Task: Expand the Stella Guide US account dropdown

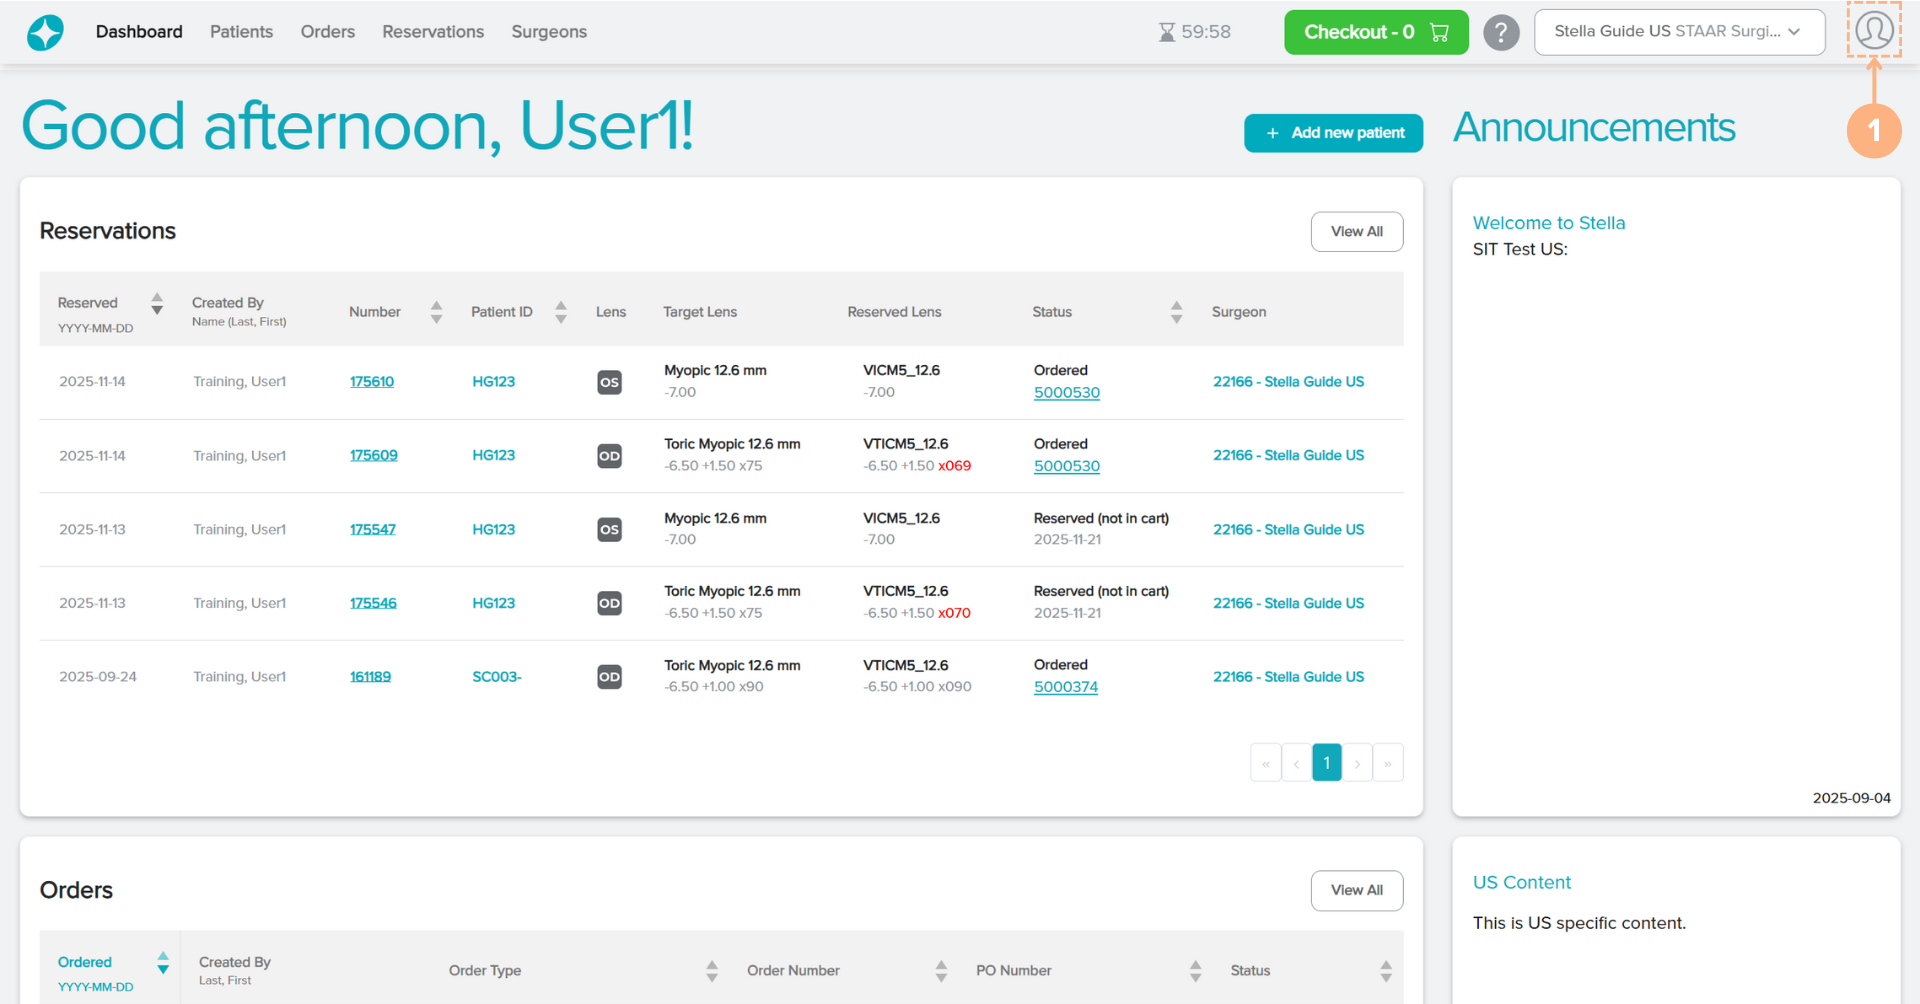Action: coord(1678,32)
